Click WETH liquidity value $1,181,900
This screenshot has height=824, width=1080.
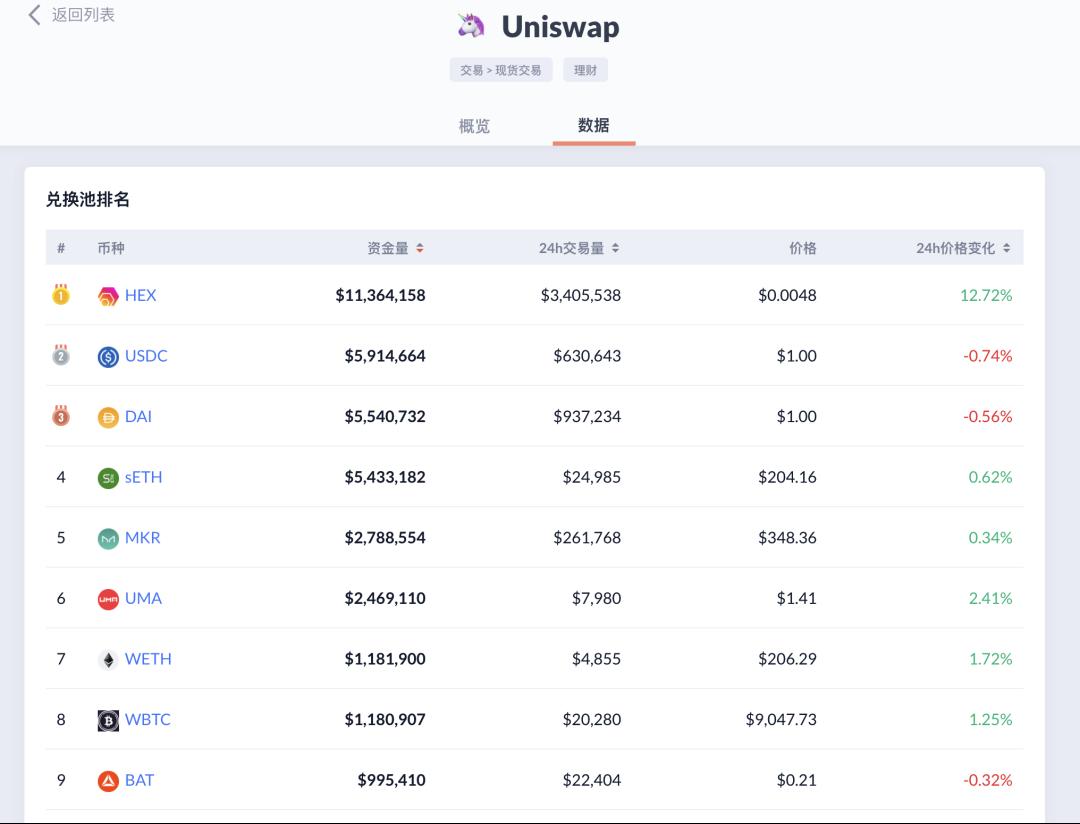point(385,659)
